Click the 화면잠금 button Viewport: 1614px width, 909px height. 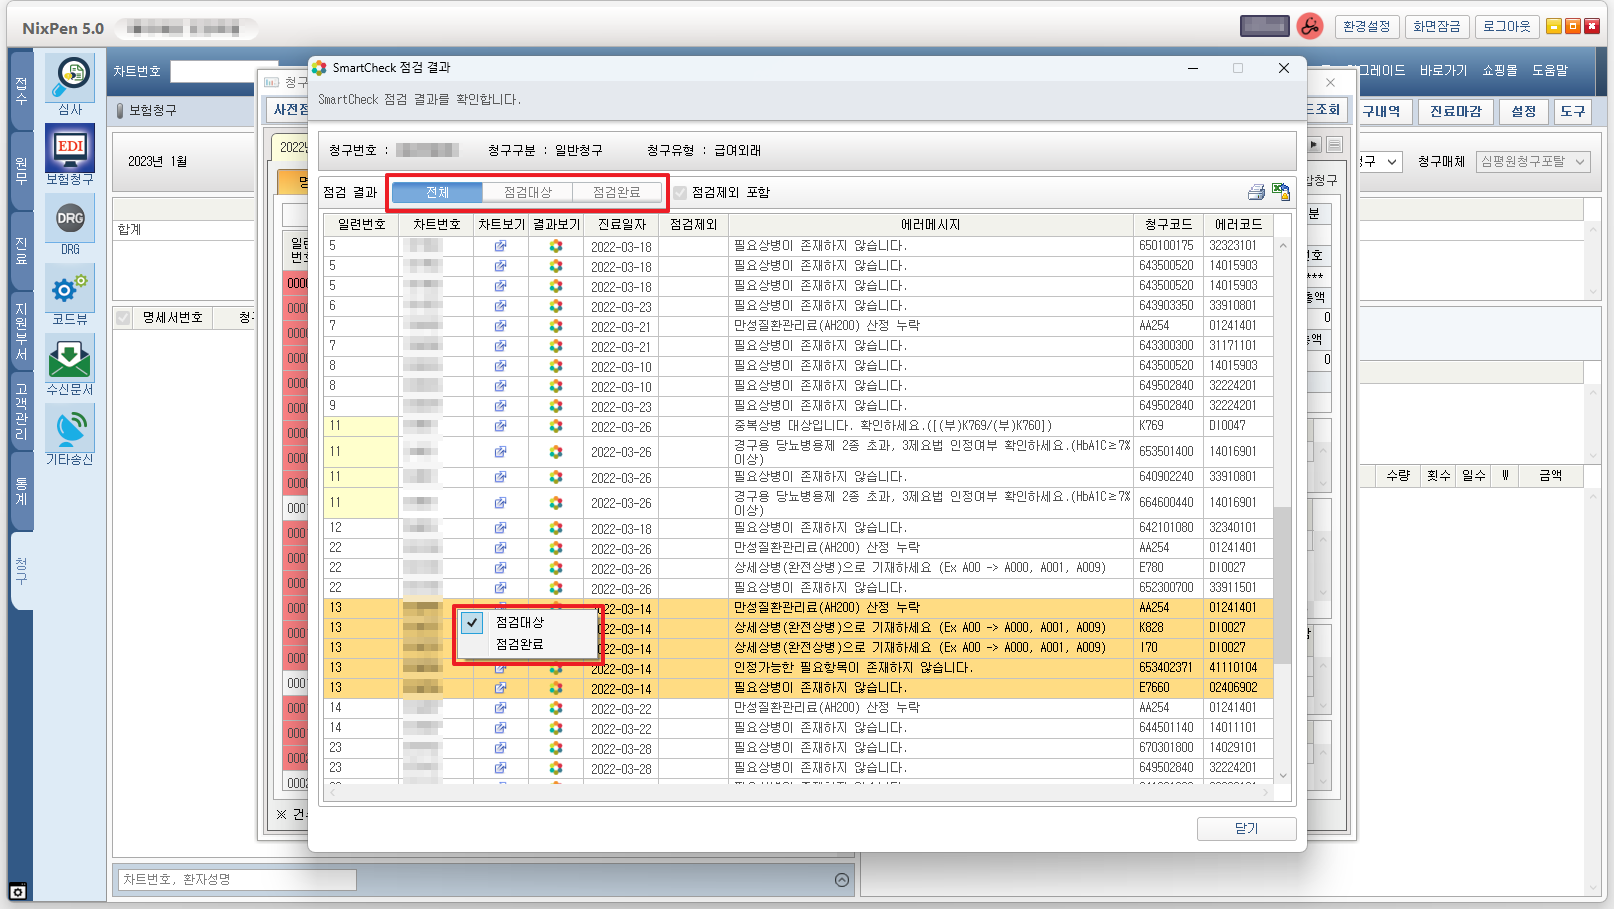pyautogui.click(x=1436, y=26)
